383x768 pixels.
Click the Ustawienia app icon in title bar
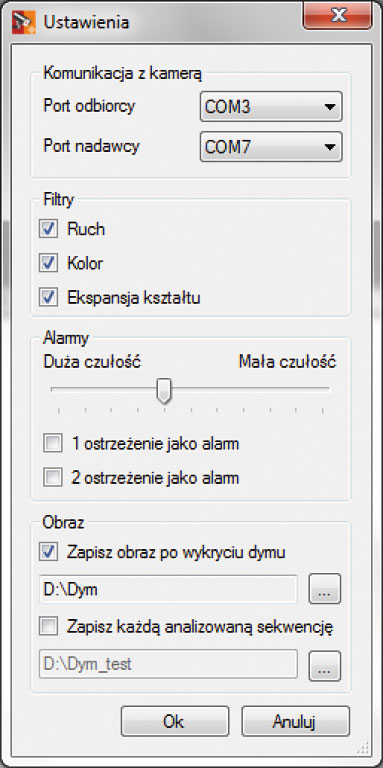tap(24, 22)
